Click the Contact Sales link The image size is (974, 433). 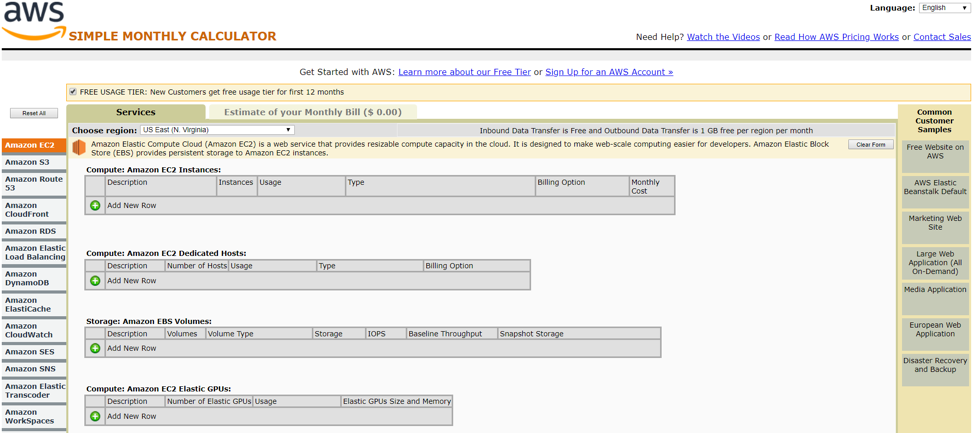(942, 37)
